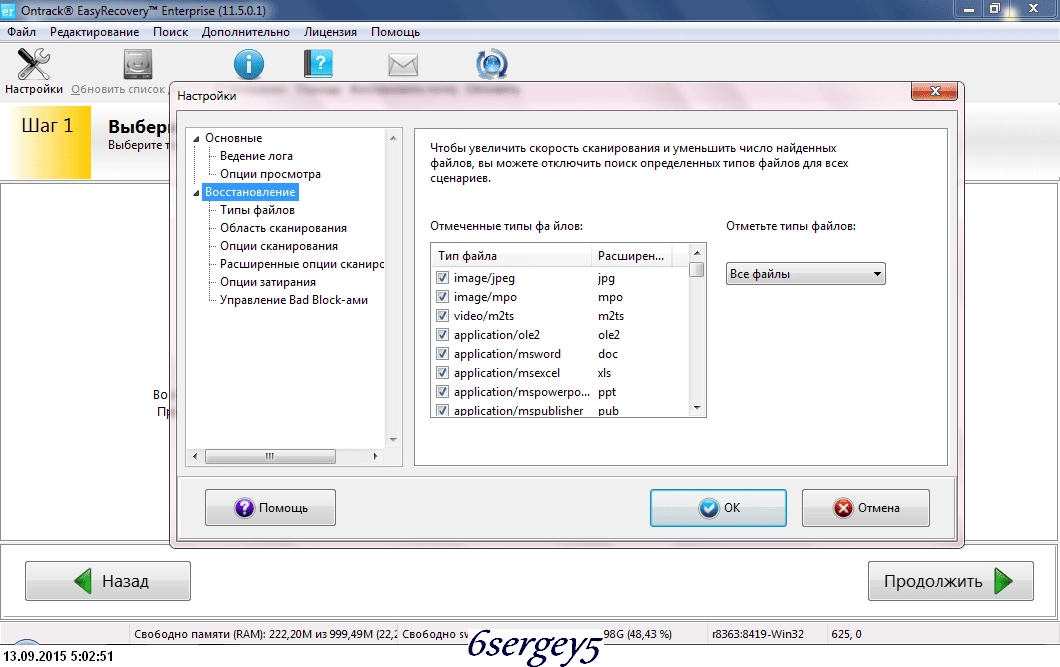Open the Лицензия menu
1060x667 pixels.
tap(330, 32)
